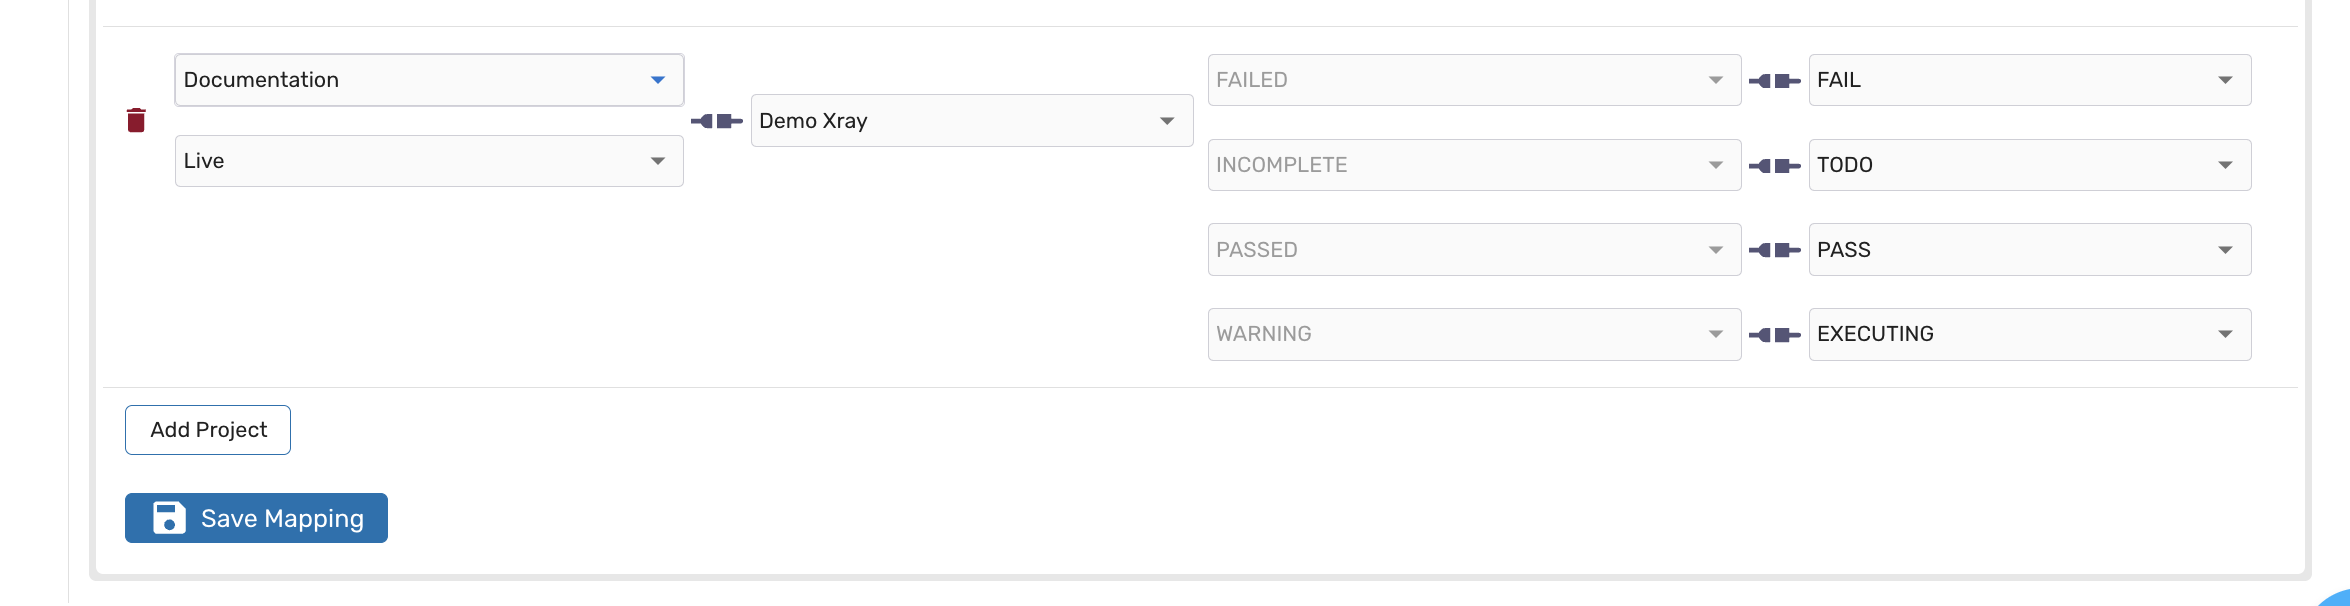
Task: Click the disabled WARNING status dropdown
Action: coord(1474,334)
